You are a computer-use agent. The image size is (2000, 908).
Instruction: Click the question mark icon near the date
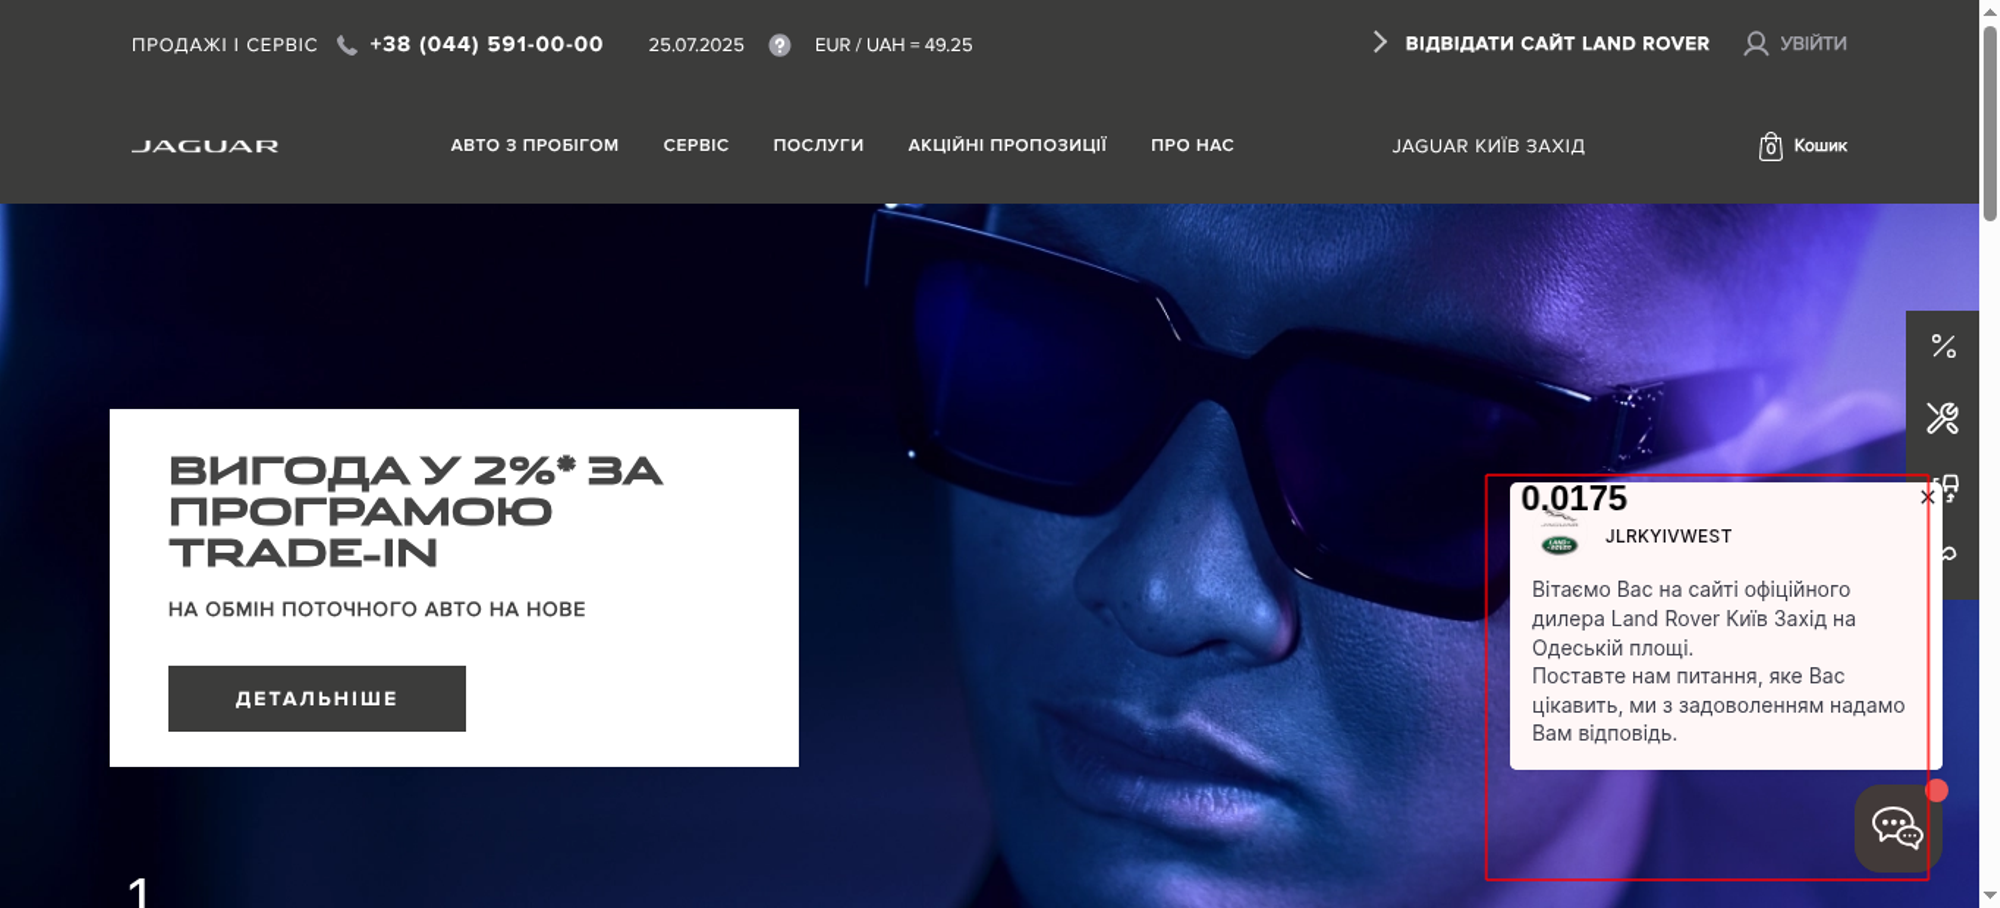pos(780,45)
